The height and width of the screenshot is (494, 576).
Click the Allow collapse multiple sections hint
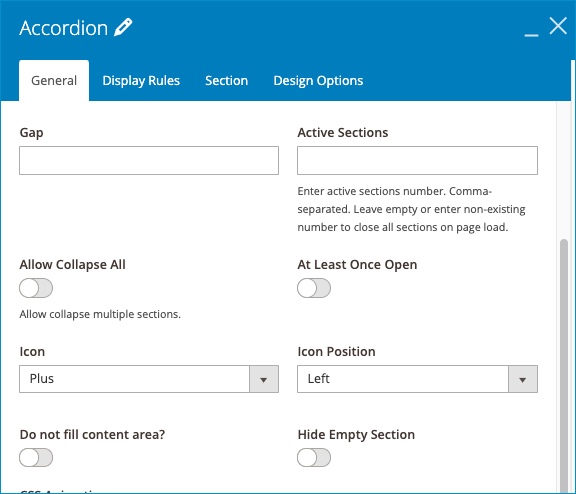100,314
